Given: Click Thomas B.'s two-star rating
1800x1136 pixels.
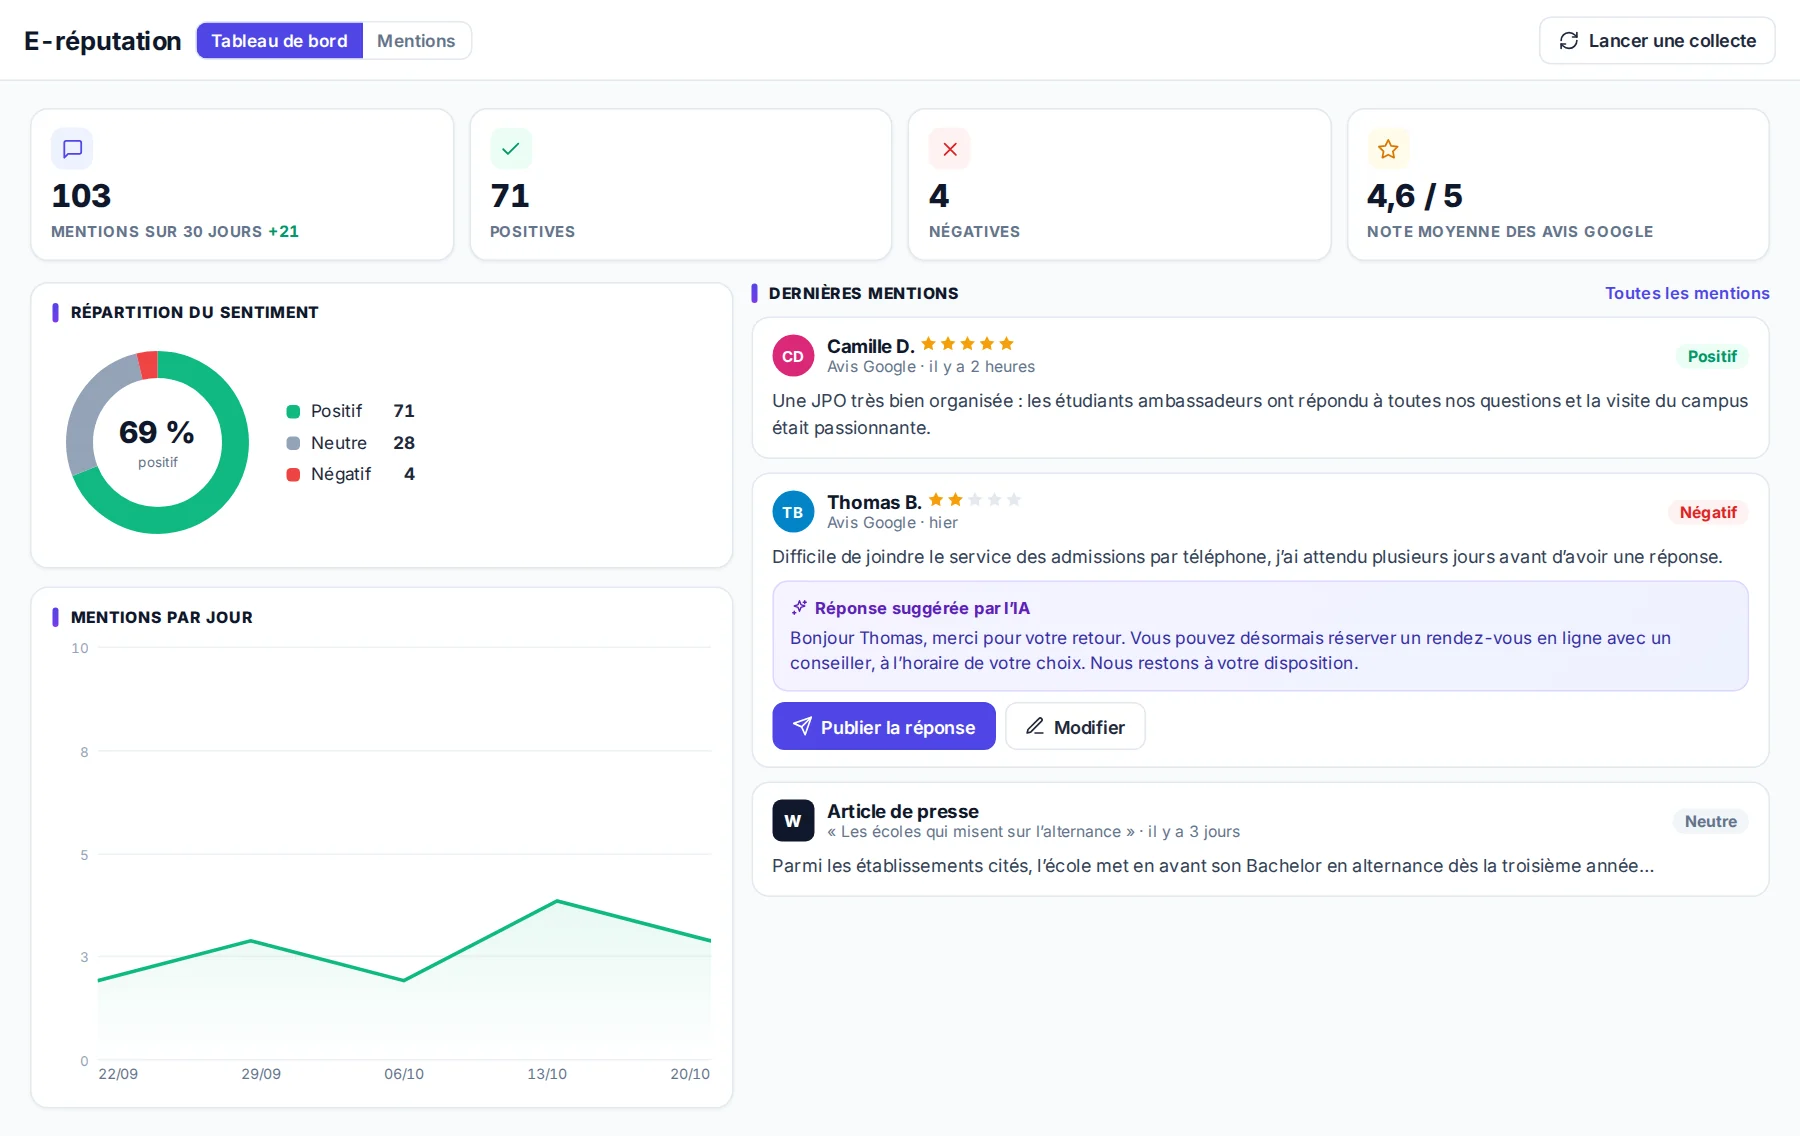Looking at the screenshot, I should point(974,500).
